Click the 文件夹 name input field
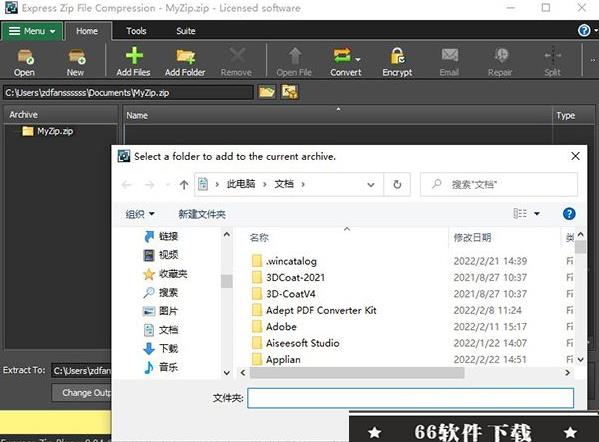This screenshot has height=442, width=599. click(x=411, y=398)
